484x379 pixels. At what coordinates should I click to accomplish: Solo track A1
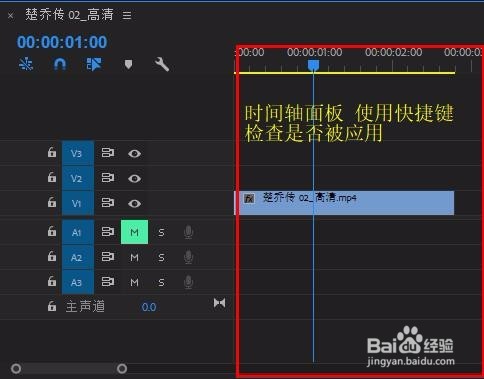161,232
